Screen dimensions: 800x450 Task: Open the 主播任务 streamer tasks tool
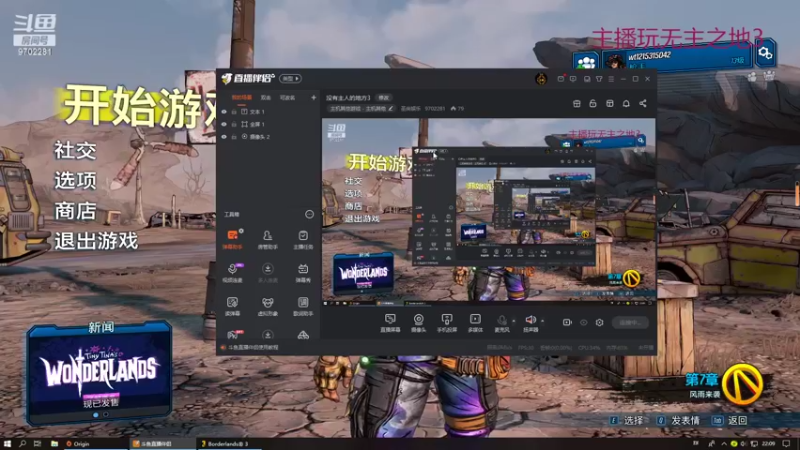[x=303, y=239]
